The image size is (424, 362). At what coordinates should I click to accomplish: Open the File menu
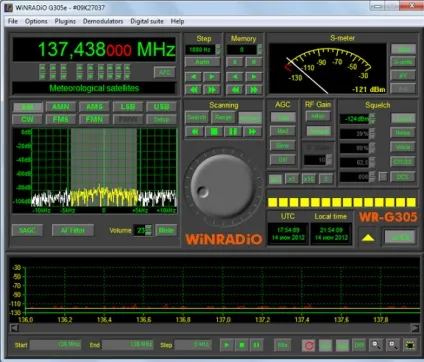[x=13, y=21]
